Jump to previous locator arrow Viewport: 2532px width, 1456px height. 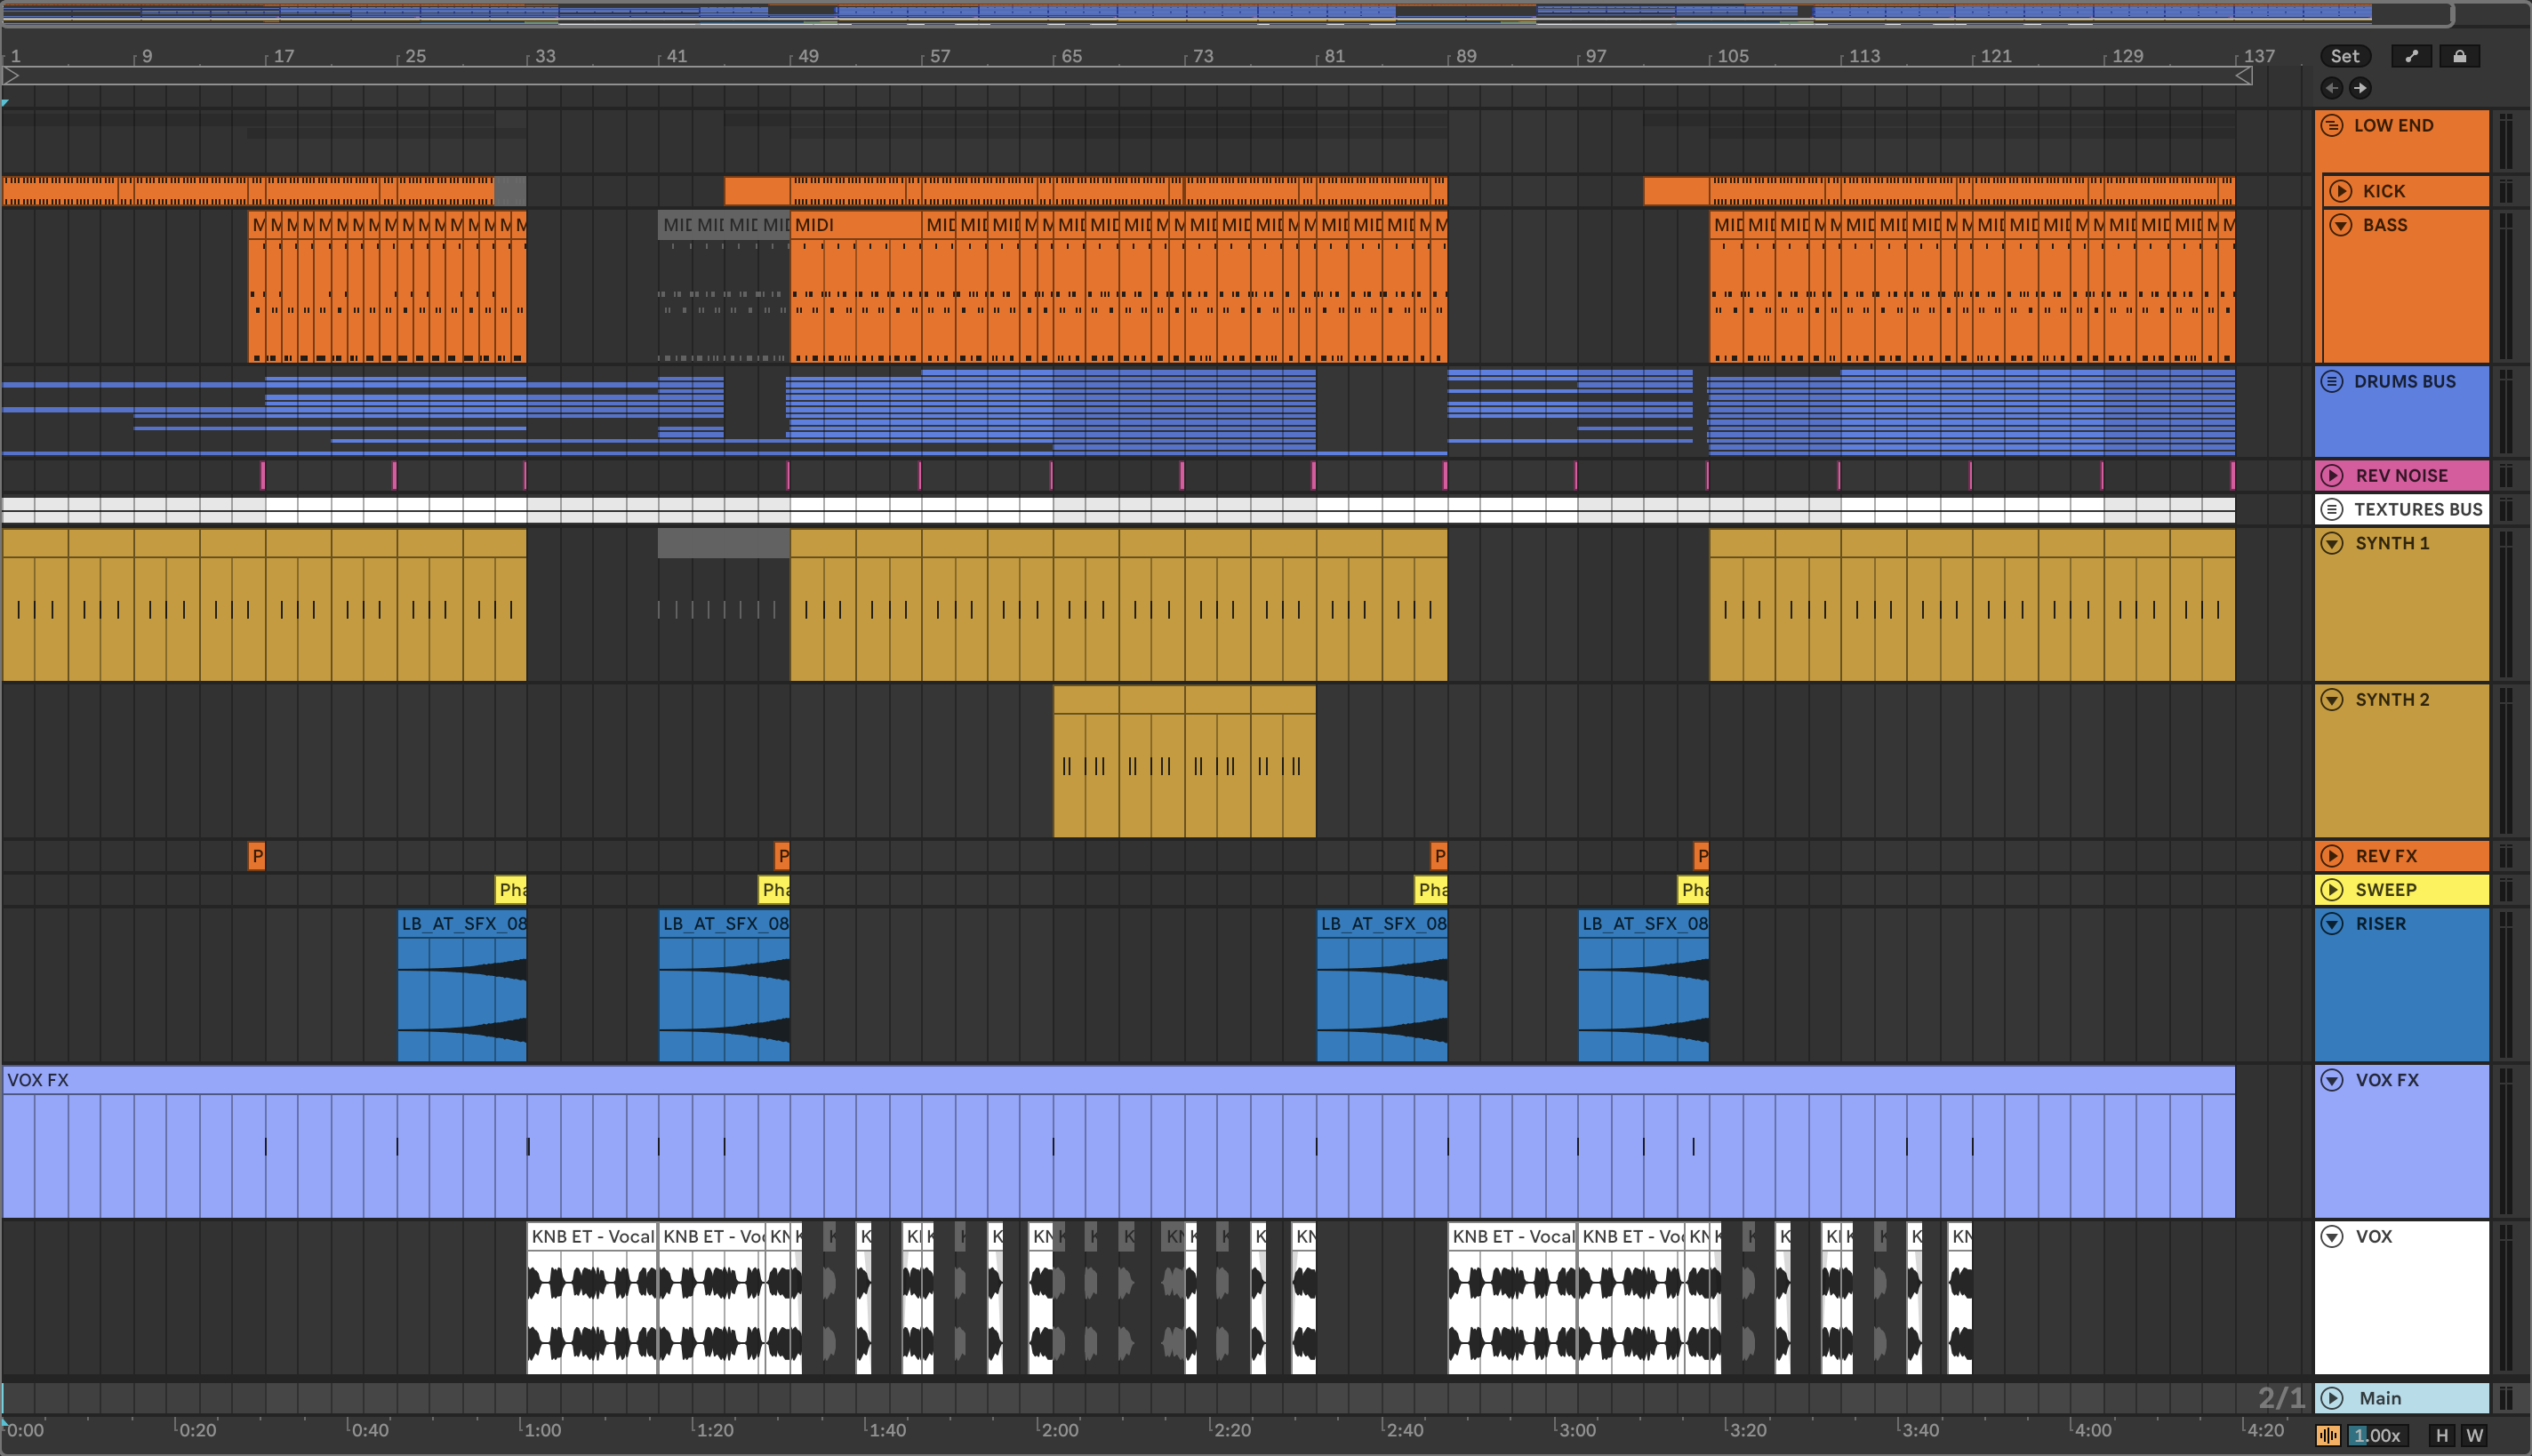pos(2331,88)
